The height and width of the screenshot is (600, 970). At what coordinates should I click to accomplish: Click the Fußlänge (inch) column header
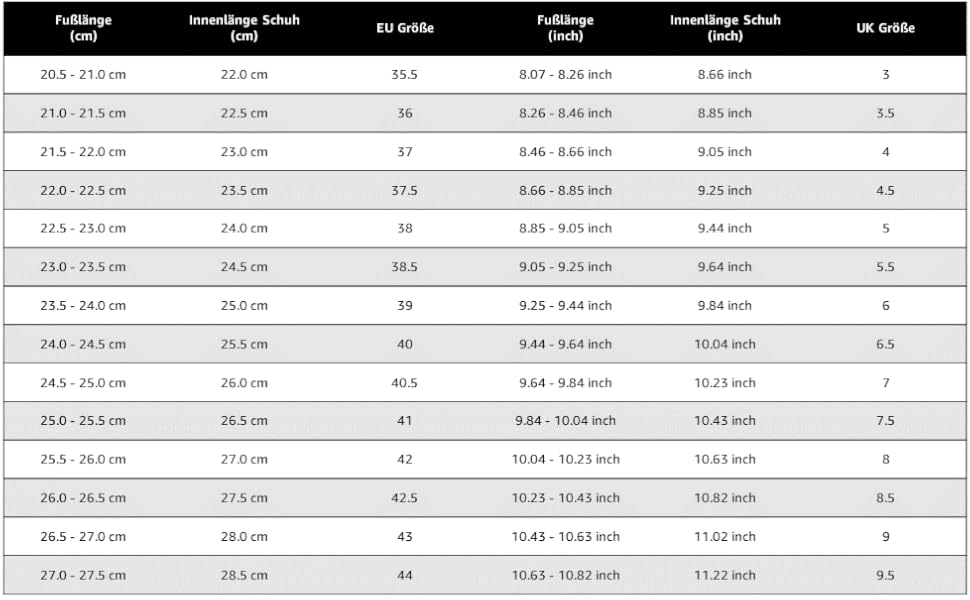565,28
